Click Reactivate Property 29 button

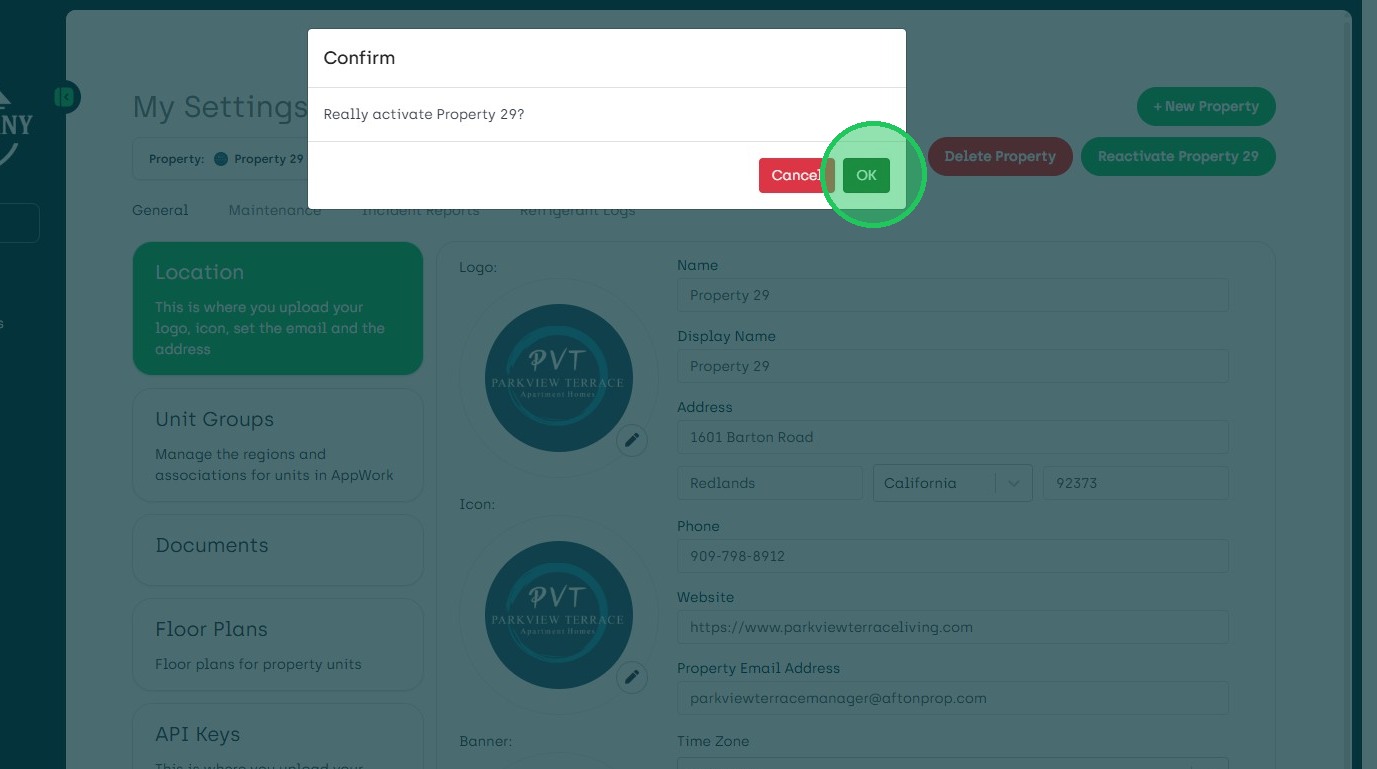coord(1178,156)
